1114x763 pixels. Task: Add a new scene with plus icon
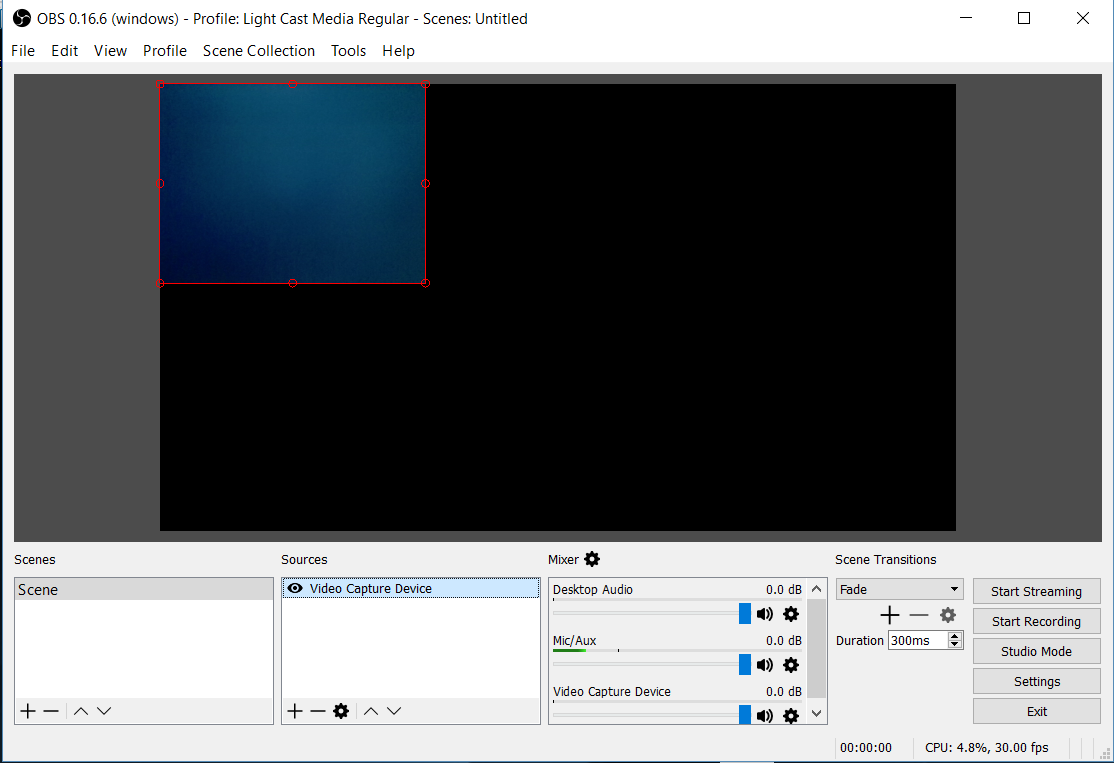[x=28, y=711]
